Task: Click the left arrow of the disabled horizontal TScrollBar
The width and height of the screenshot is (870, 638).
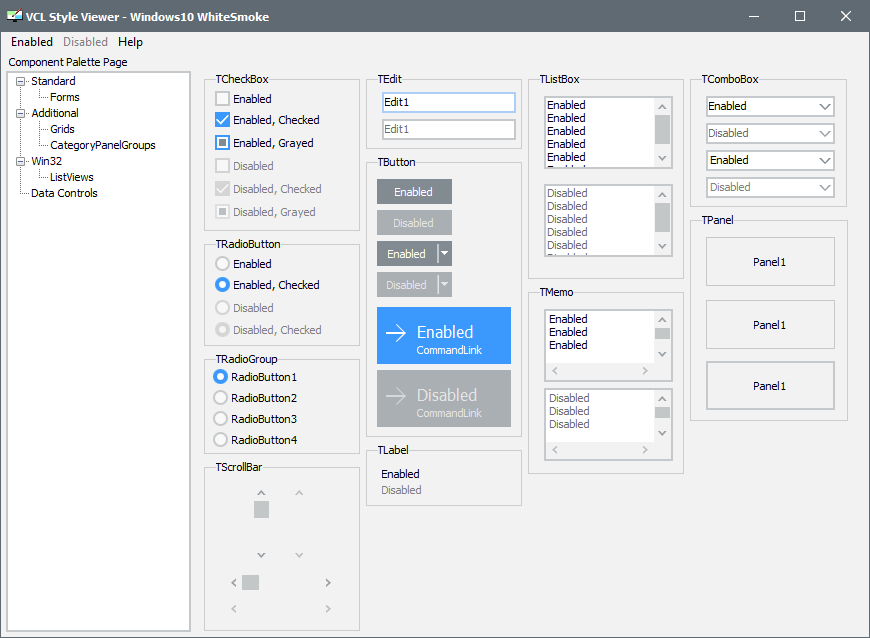Action: [234, 609]
